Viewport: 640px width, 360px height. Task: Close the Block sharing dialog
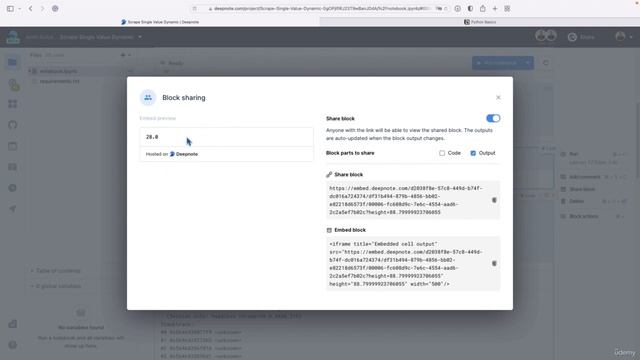(x=498, y=97)
